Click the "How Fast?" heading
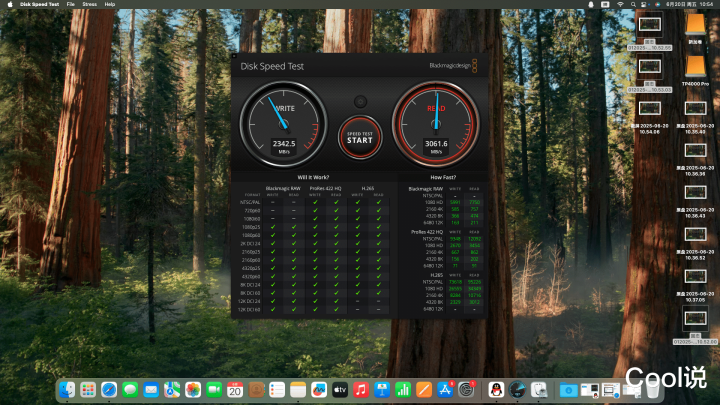The height and width of the screenshot is (405, 720). (443, 177)
